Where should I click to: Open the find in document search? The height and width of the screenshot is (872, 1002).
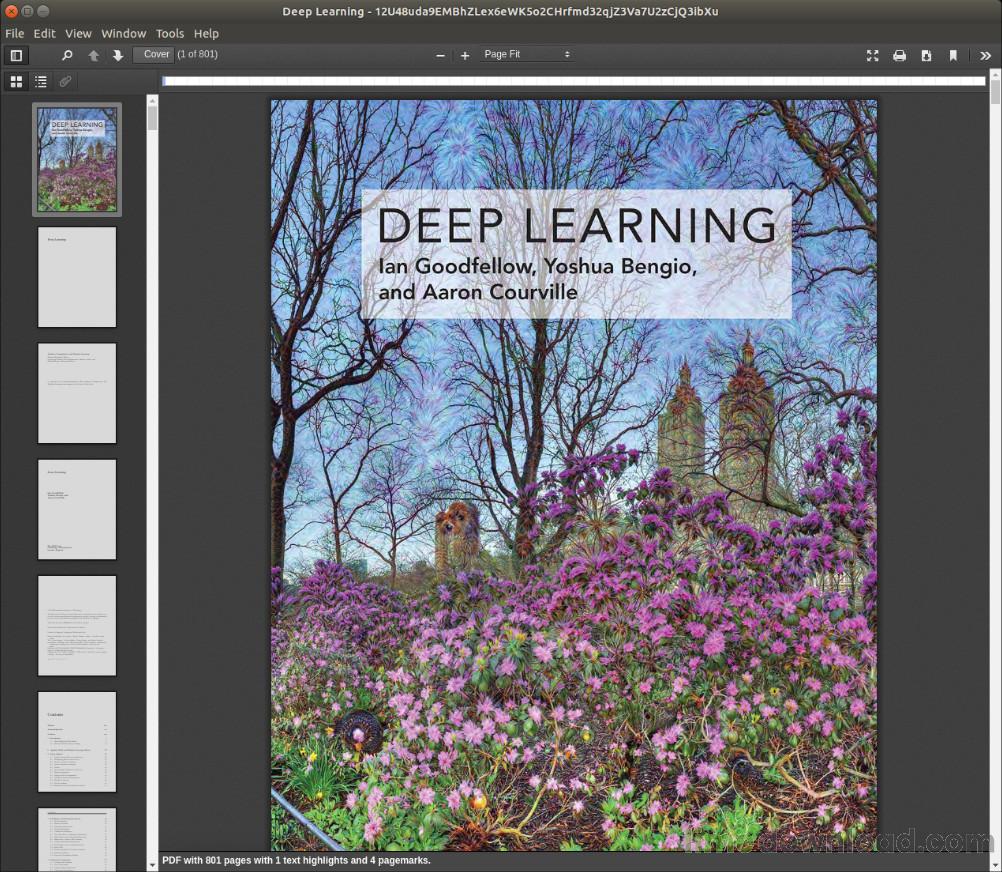point(67,55)
